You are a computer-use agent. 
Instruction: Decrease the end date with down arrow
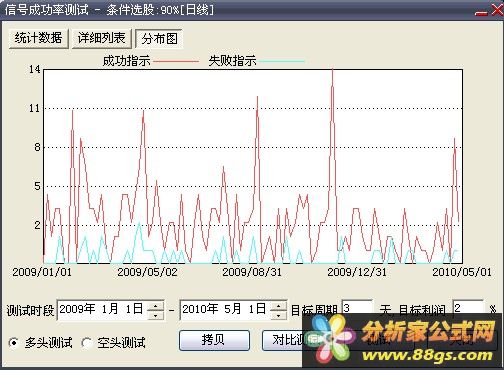tap(278, 315)
